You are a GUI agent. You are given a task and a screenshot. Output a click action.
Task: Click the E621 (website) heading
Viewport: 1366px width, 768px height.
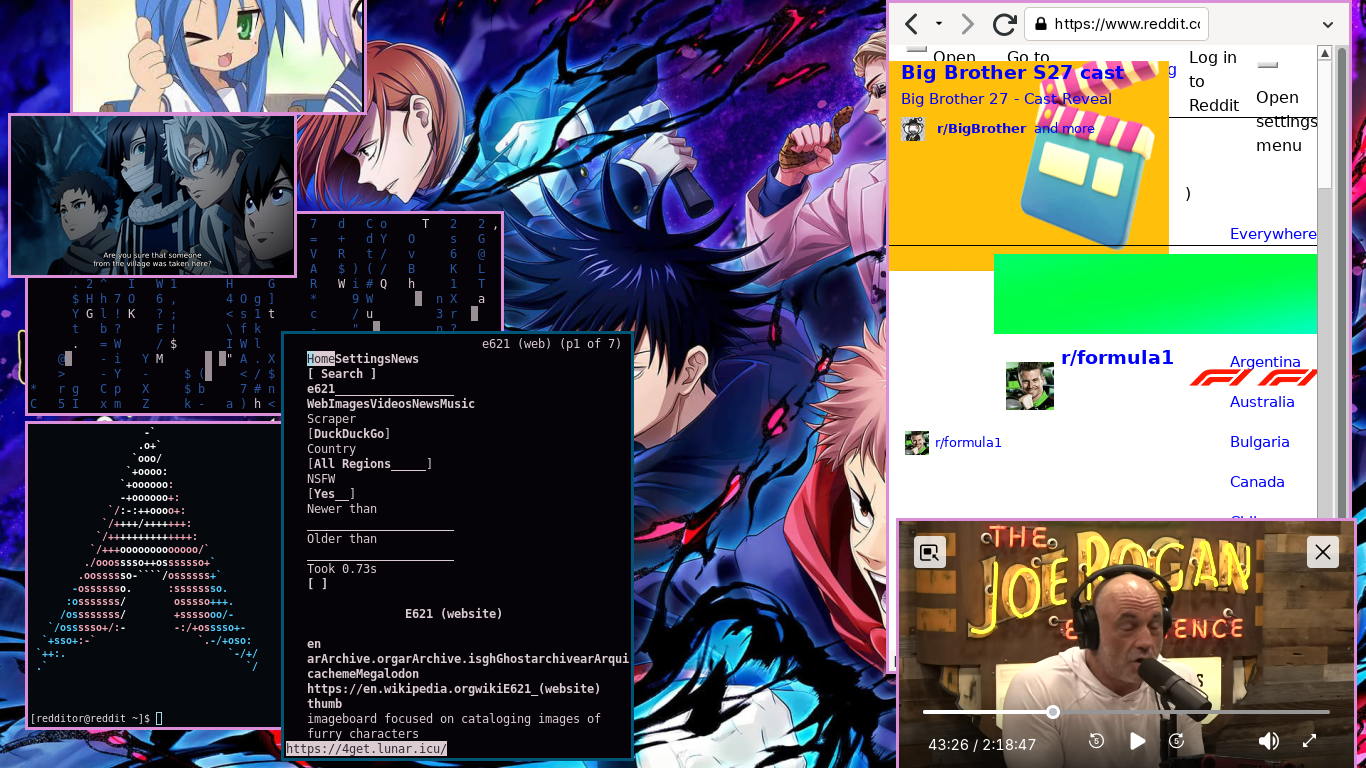click(x=454, y=614)
